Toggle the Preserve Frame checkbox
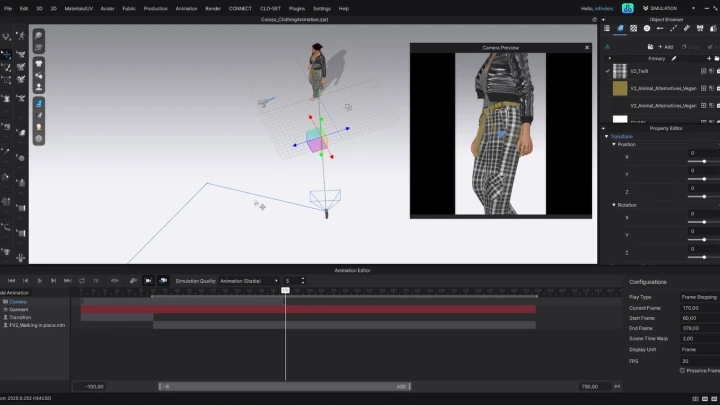Screen dimensions: 720x405 pos(682,371)
